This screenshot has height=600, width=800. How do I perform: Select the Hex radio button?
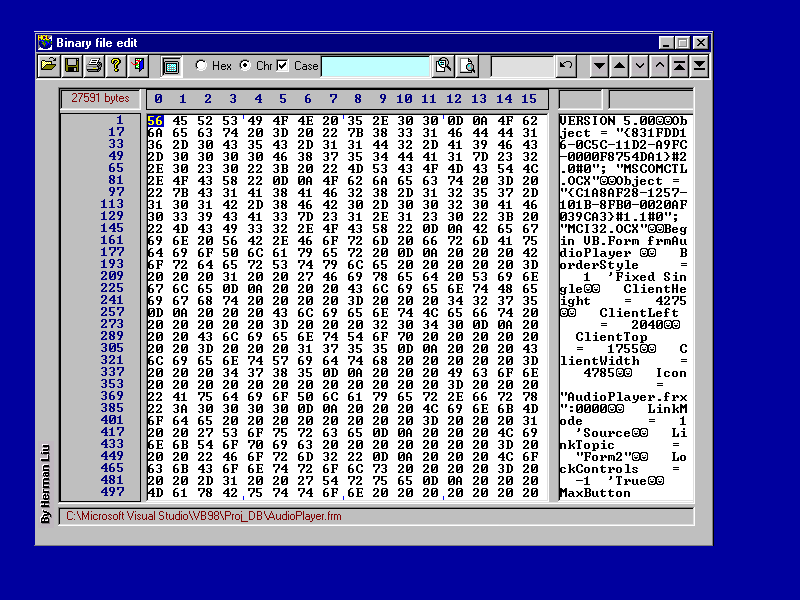pos(201,66)
